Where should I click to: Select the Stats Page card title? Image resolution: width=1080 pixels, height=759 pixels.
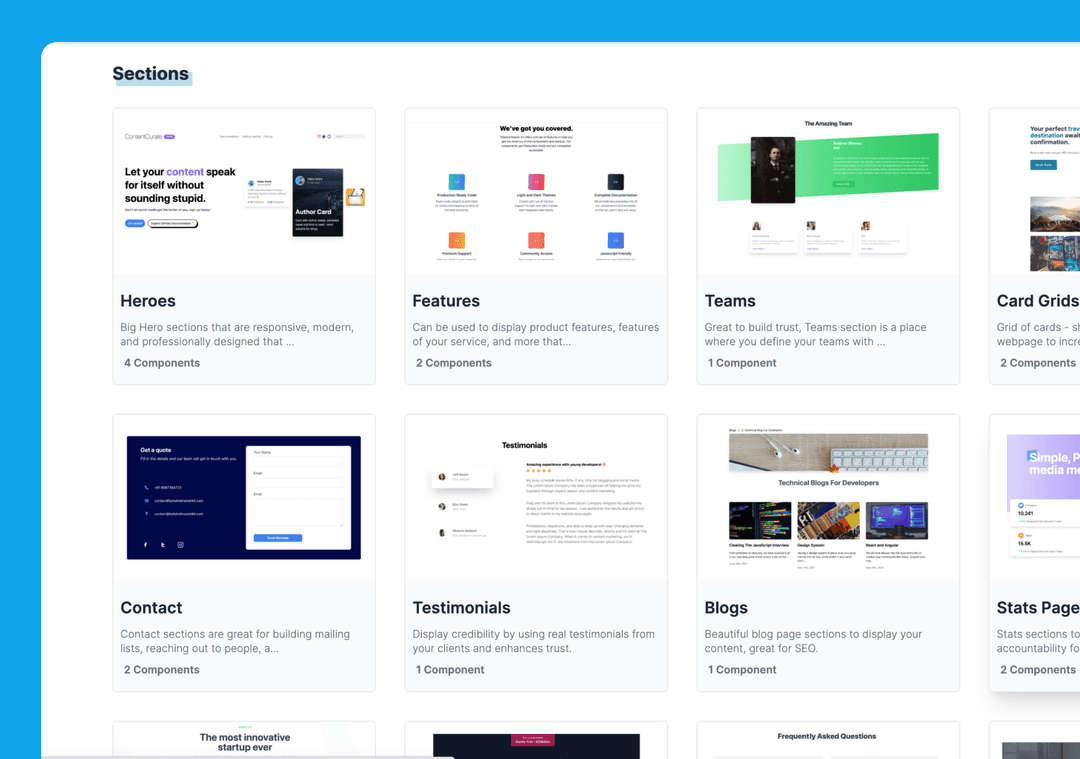tap(1037, 608)
